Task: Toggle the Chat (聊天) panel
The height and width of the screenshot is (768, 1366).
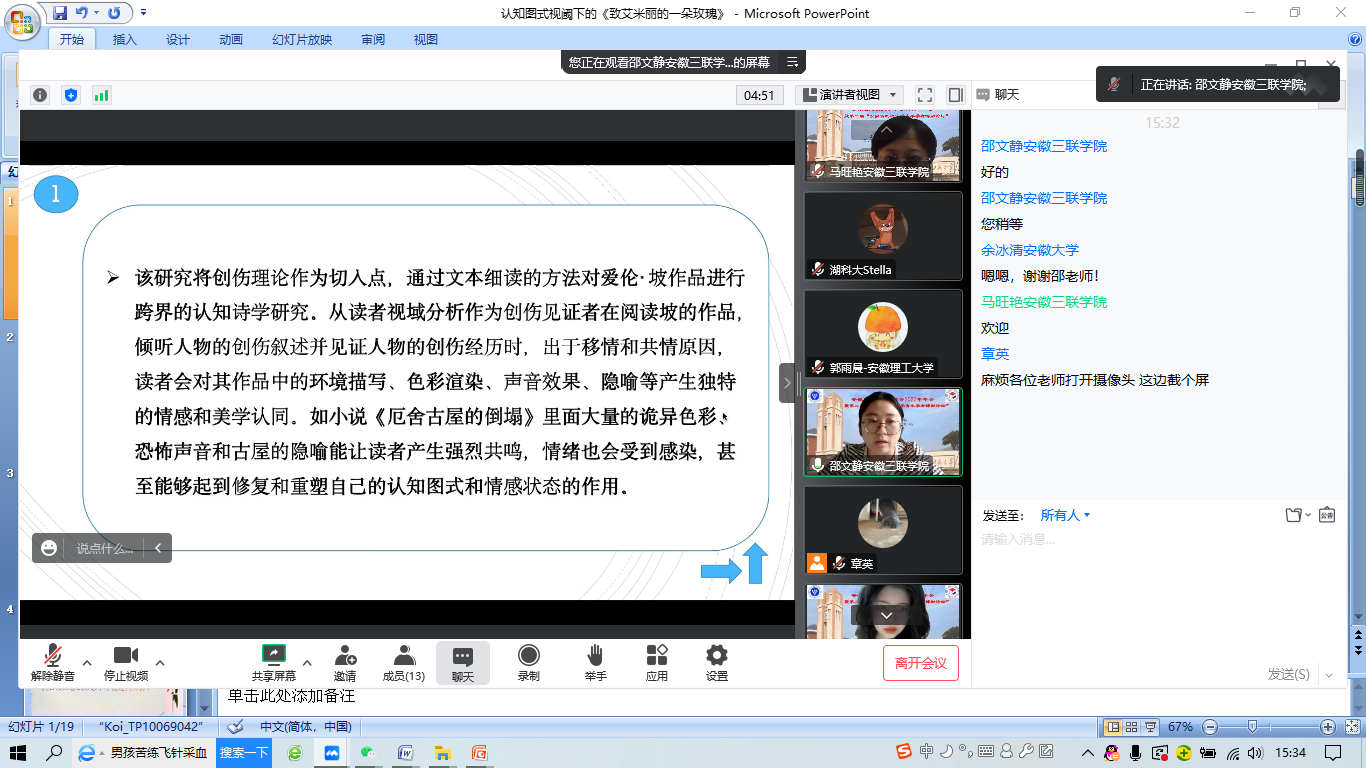Action: click(x=462, y=662)
